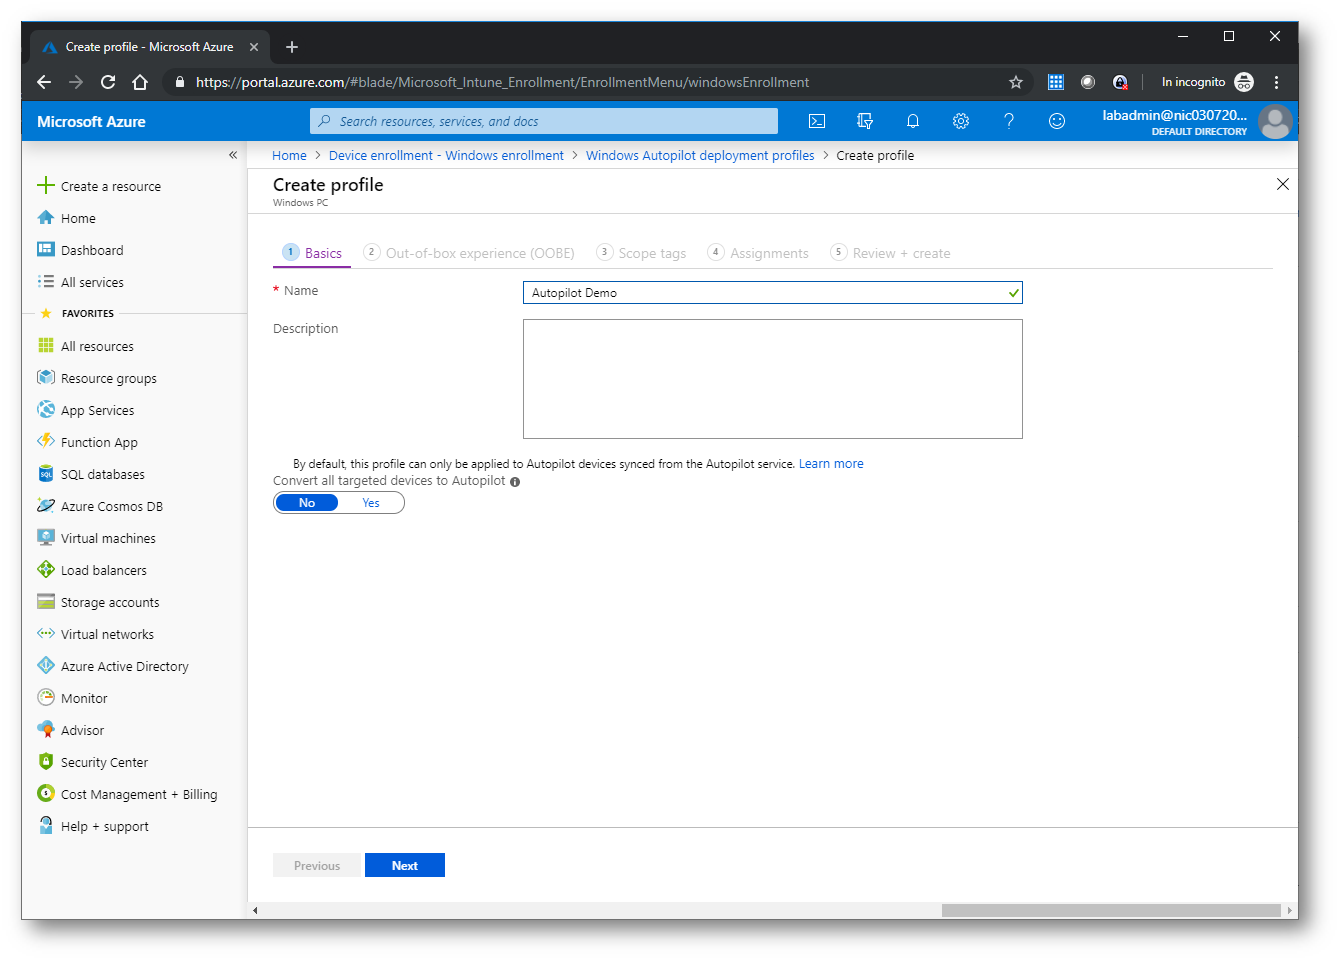Image resolution: width=1341 pixels, height=962 pixels.
Task: Open the account avatar menu
Action: coord(1275,122)
